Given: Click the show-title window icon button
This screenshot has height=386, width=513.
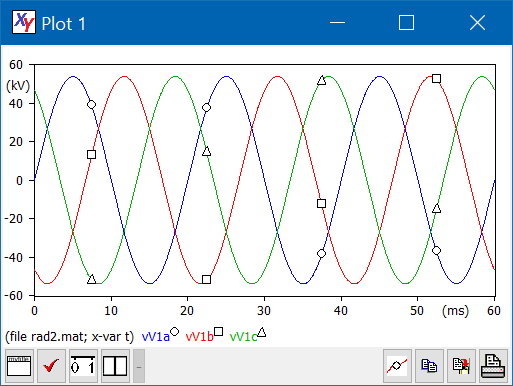Looking at the screenshot, I should click(x=19, y=366).
